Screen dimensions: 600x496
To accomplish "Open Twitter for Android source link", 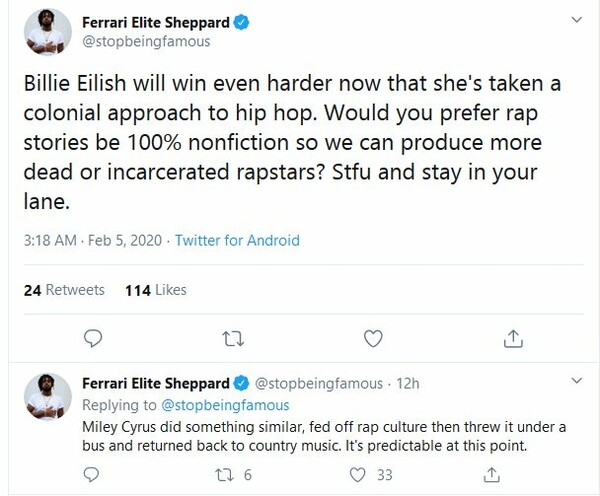I will click(237, 240).
